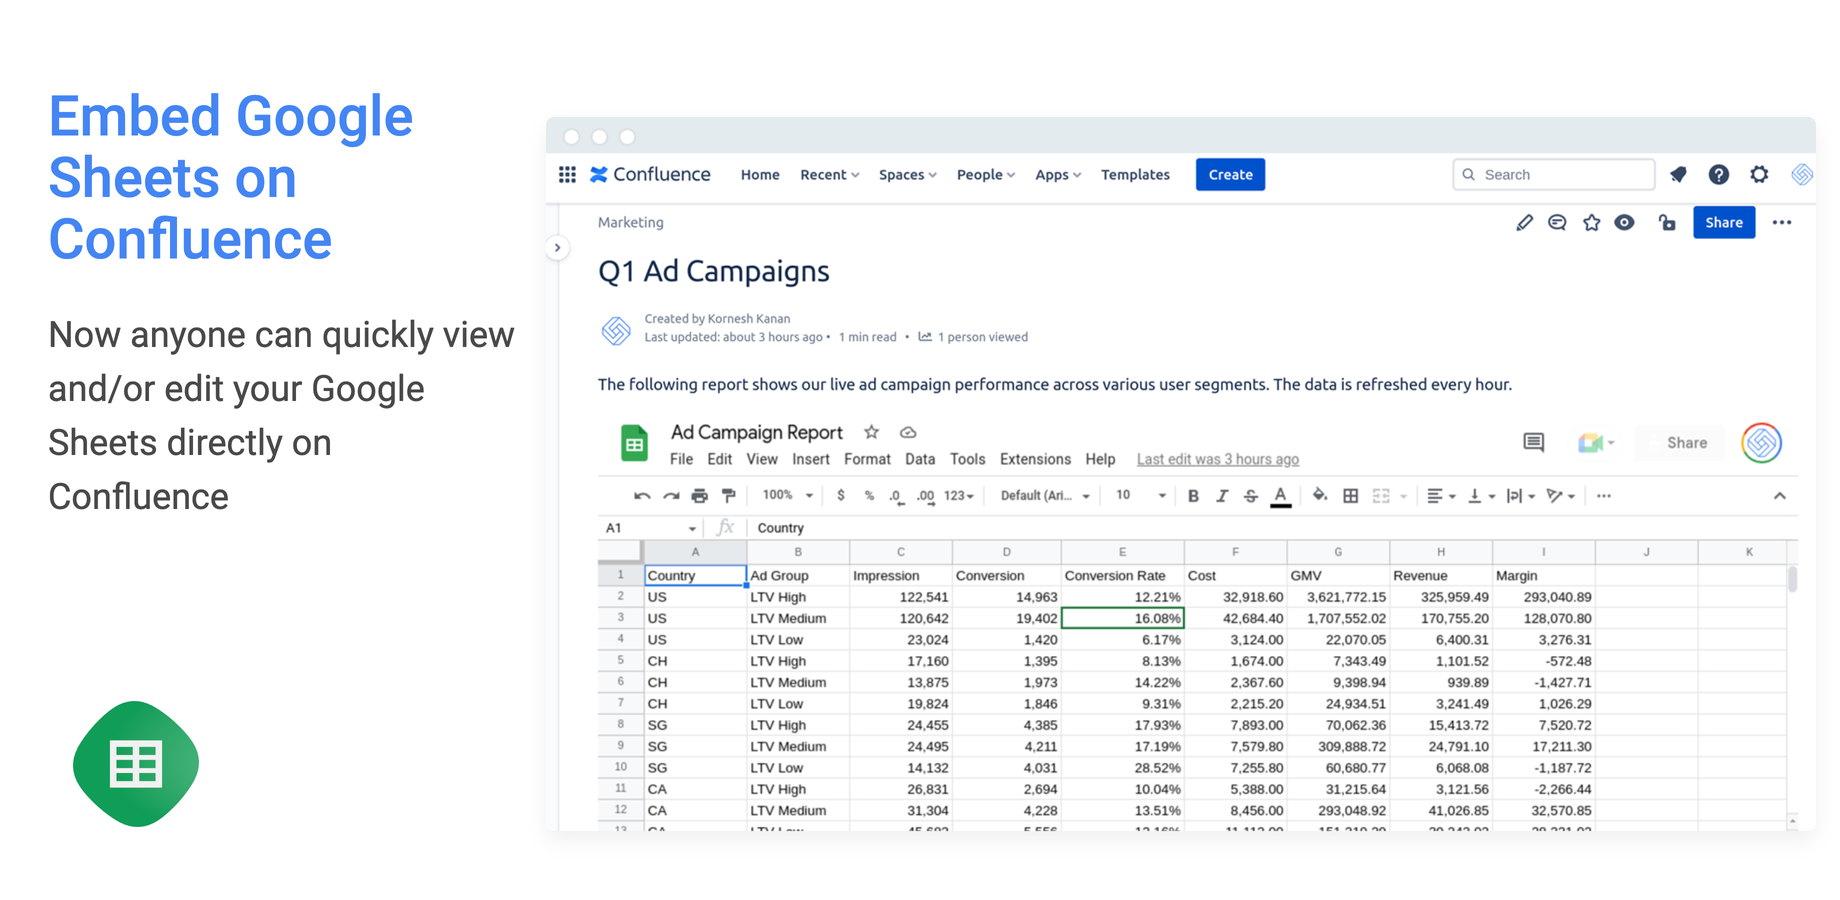
Task: Check the cloud save status icon
Action: pyautogui.click(x=908, y=433)
